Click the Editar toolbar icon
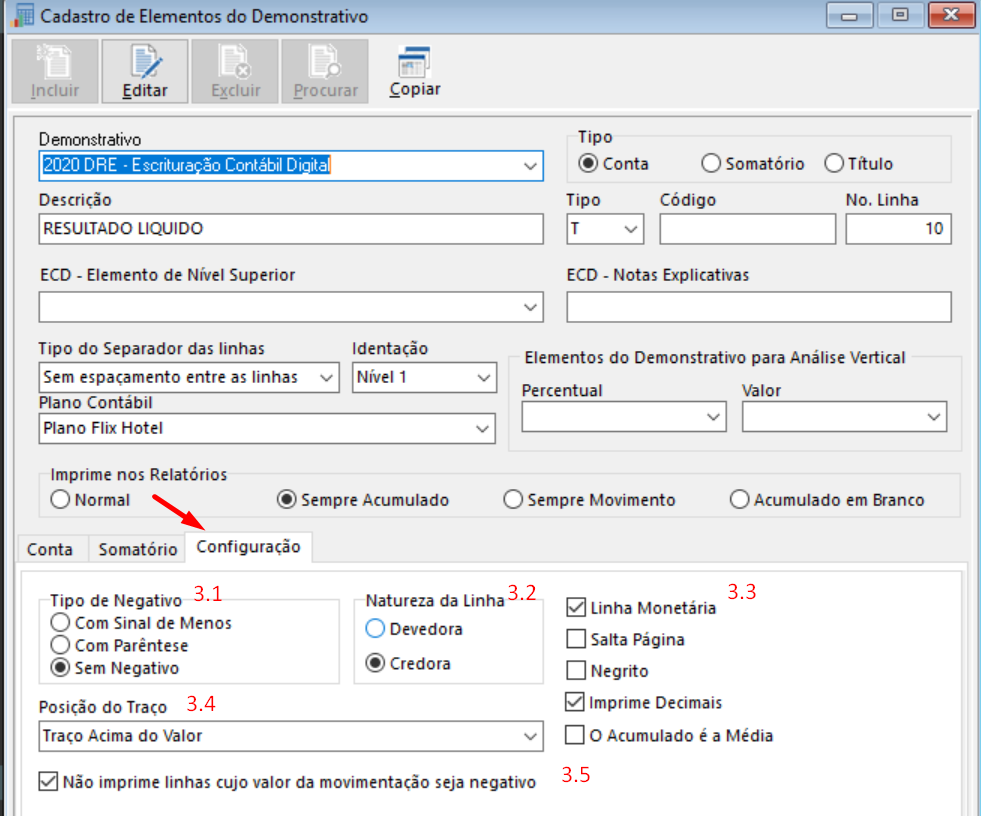The height and width of the screenshot is (816, 981). tap(145, 71)
